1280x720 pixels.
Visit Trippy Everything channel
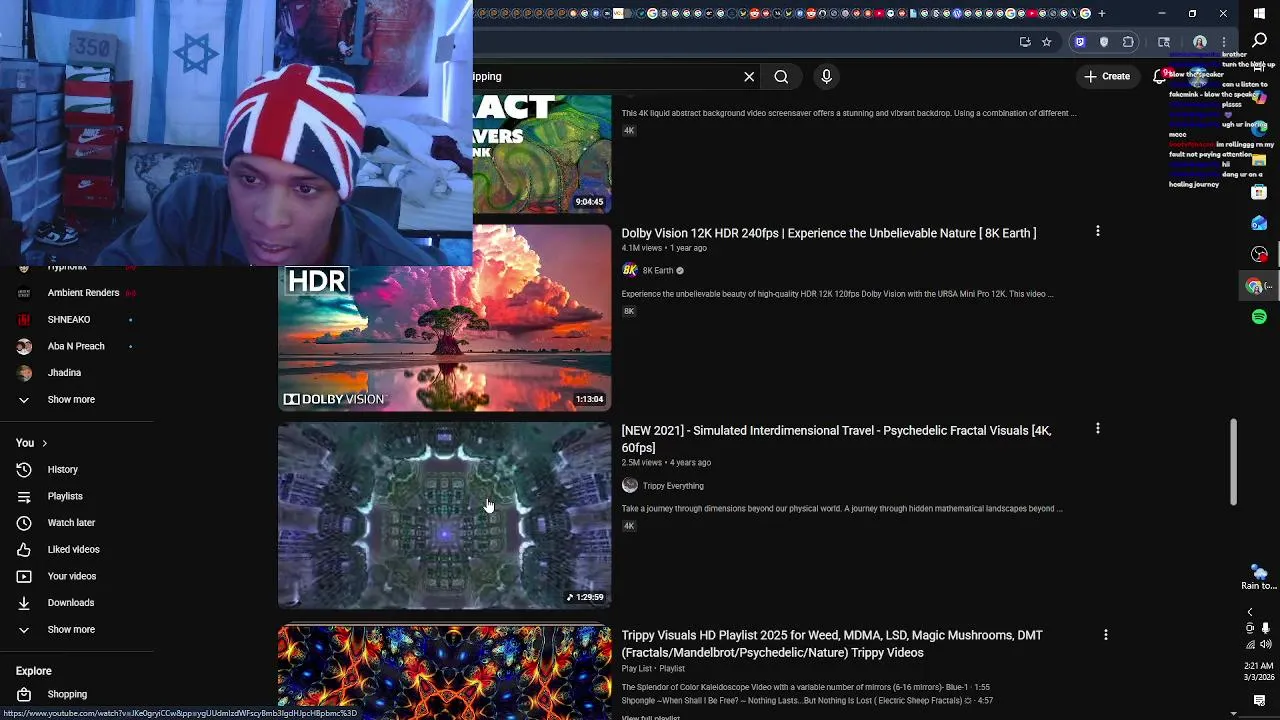tap(673, 486)
